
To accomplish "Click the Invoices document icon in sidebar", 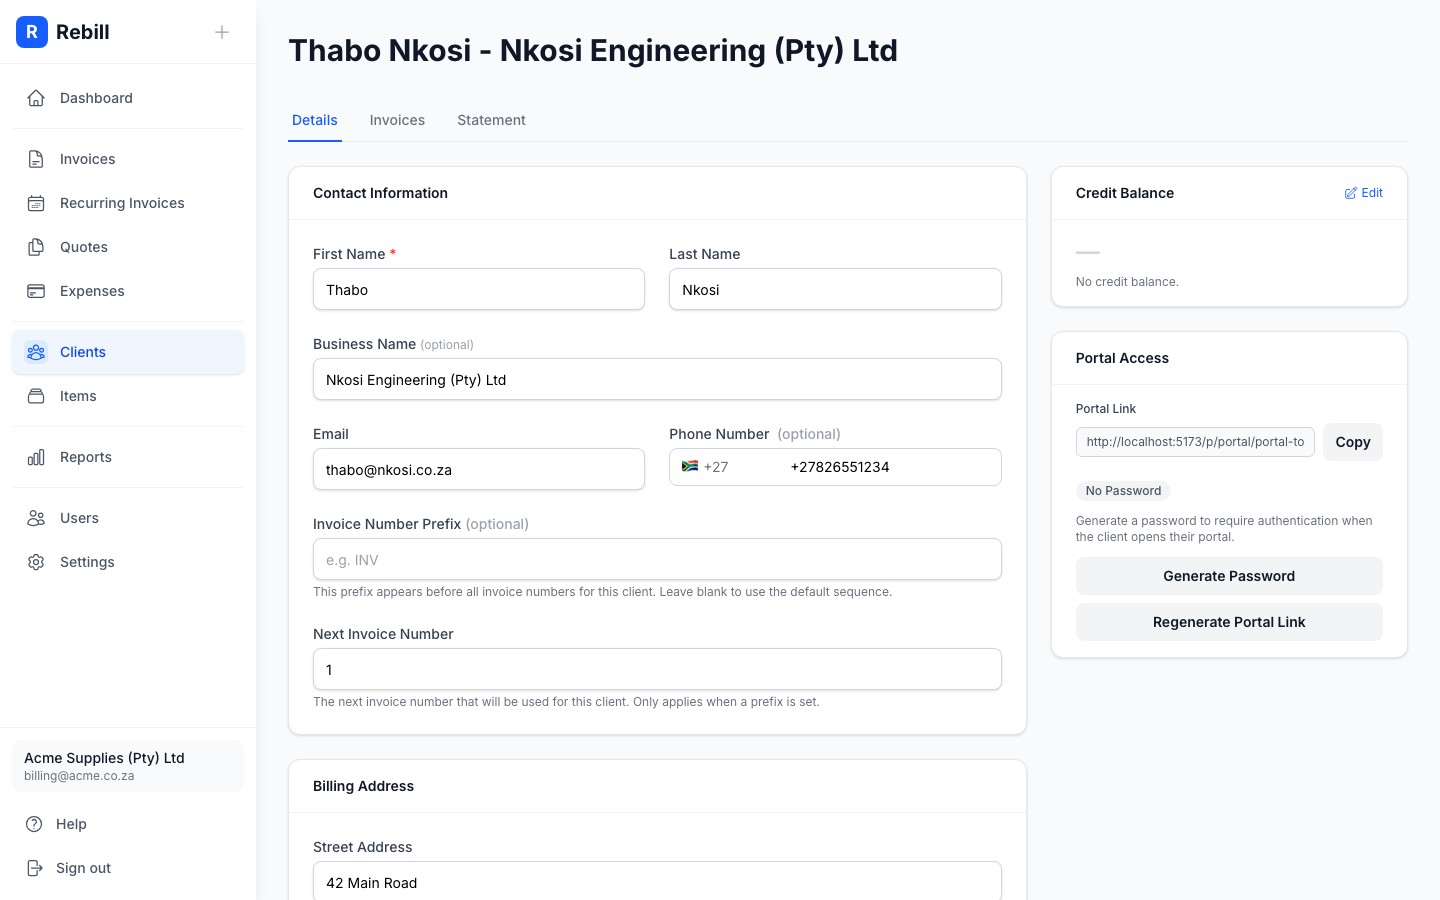I will [36, 159].
